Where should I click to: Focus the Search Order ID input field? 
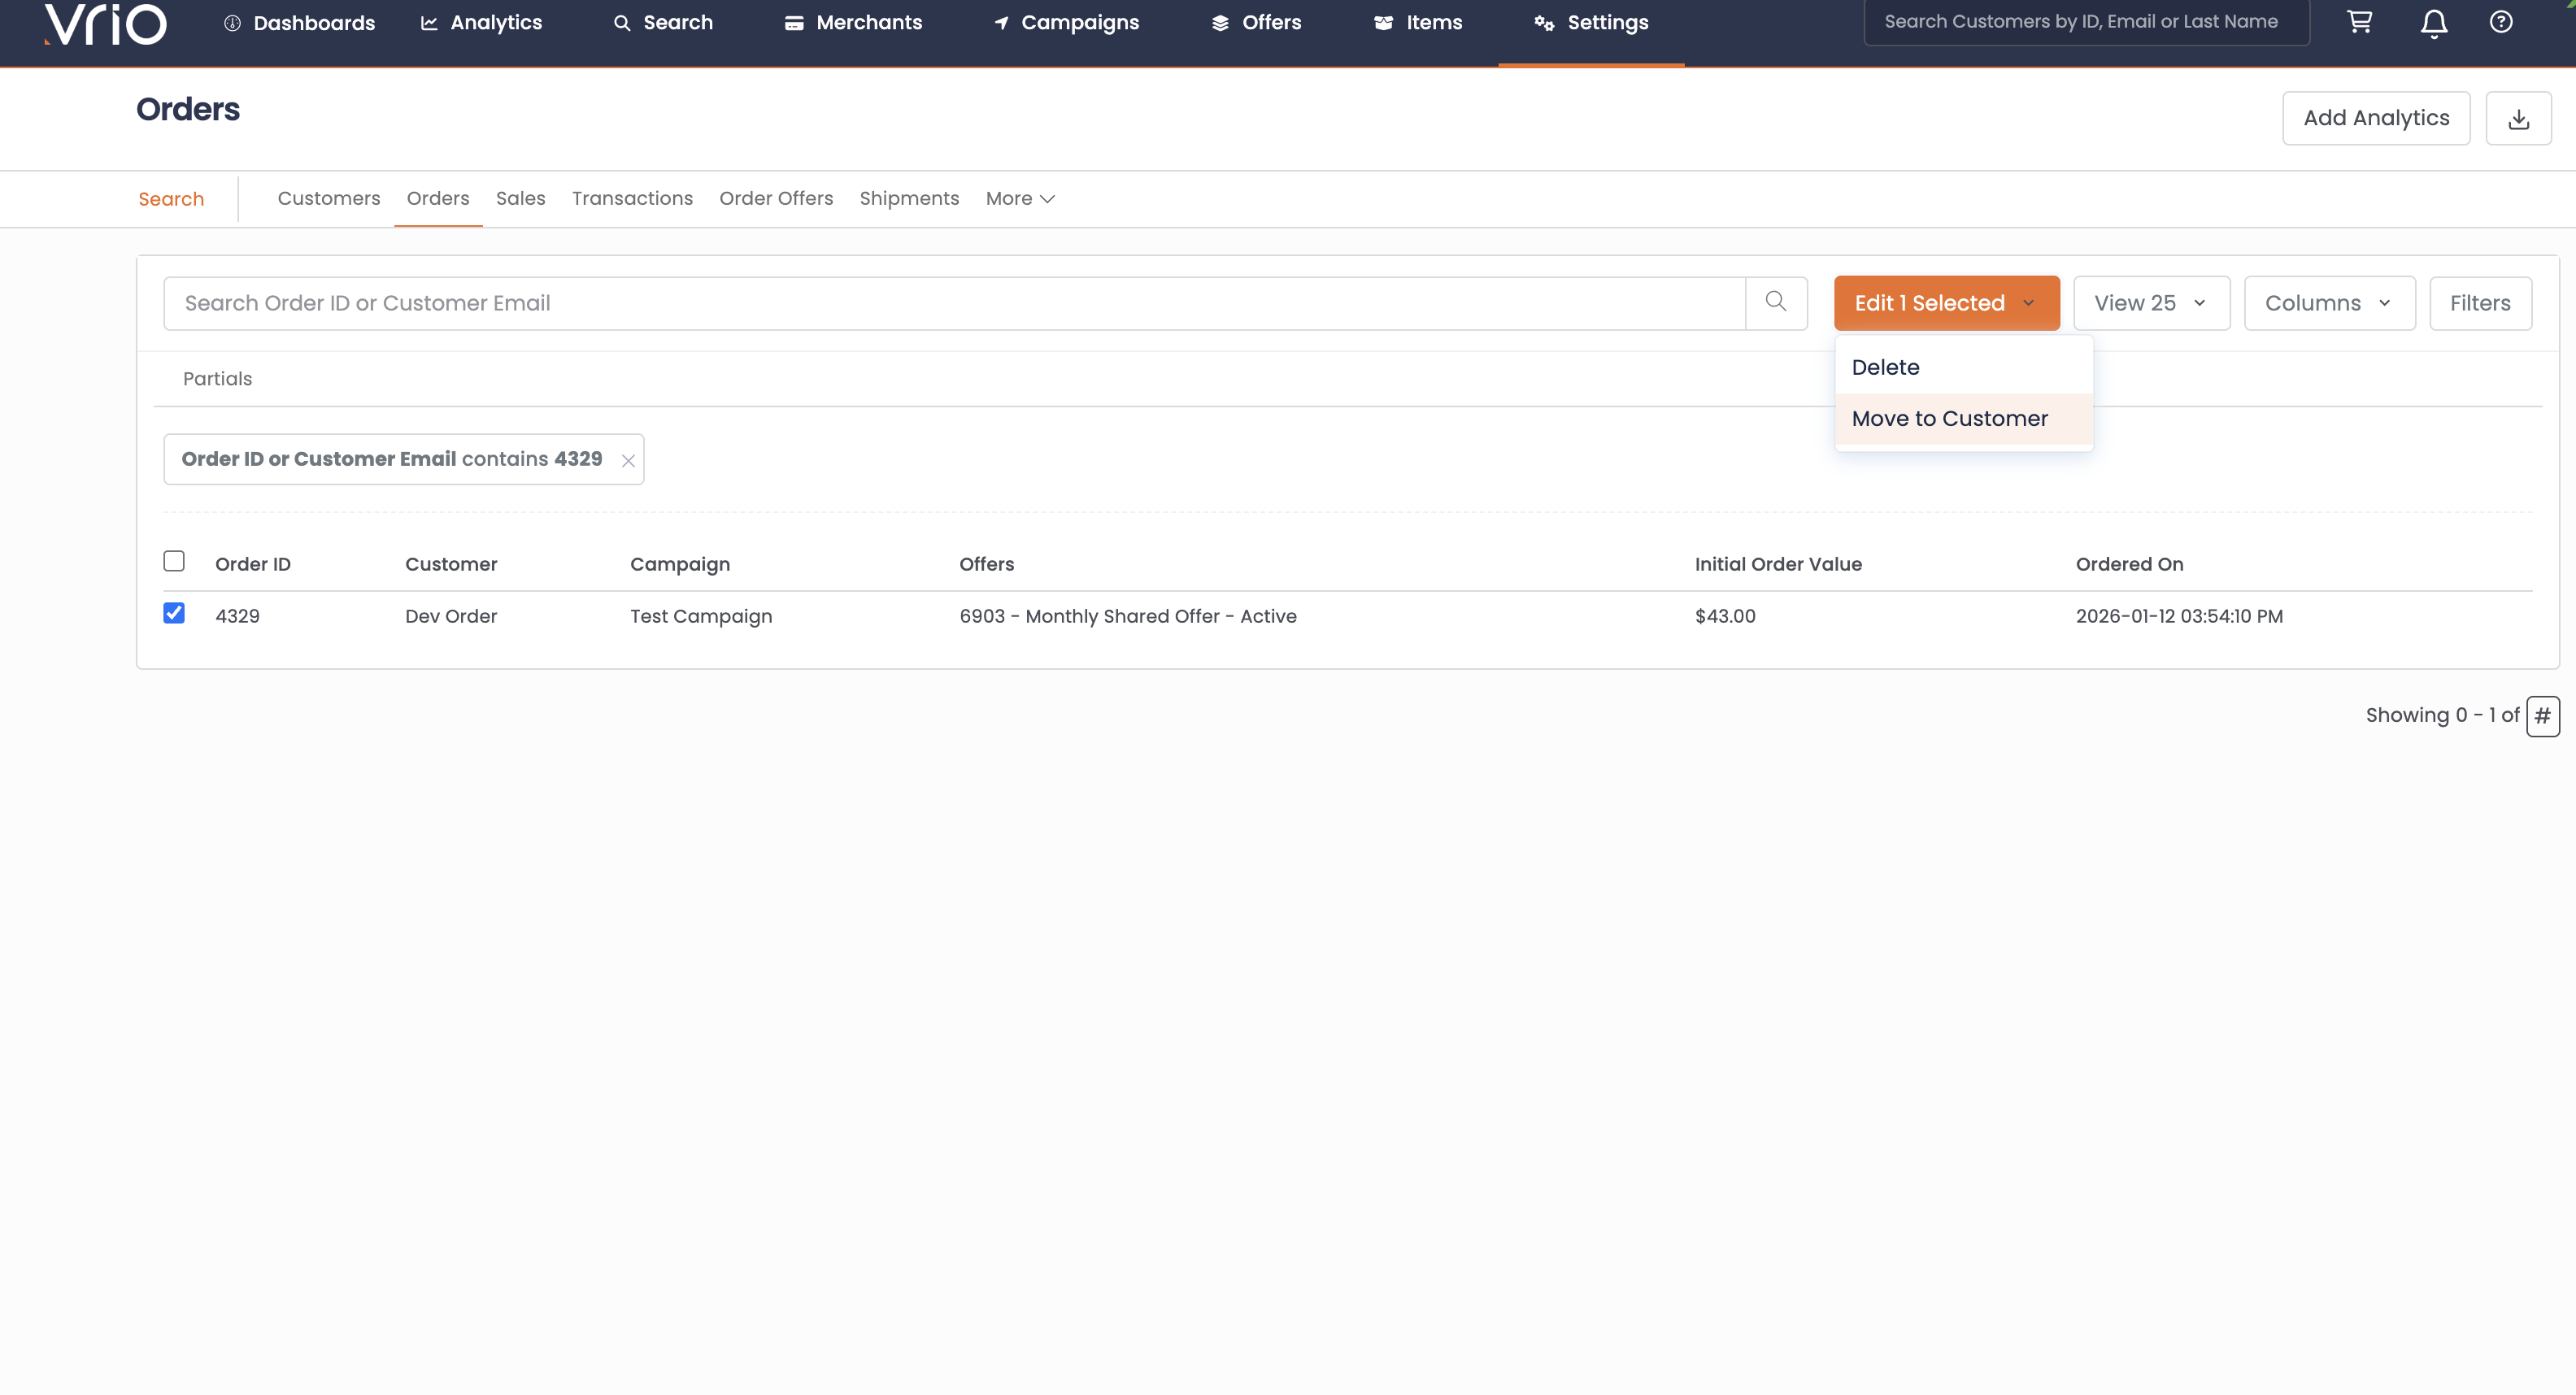pos(954,303)
